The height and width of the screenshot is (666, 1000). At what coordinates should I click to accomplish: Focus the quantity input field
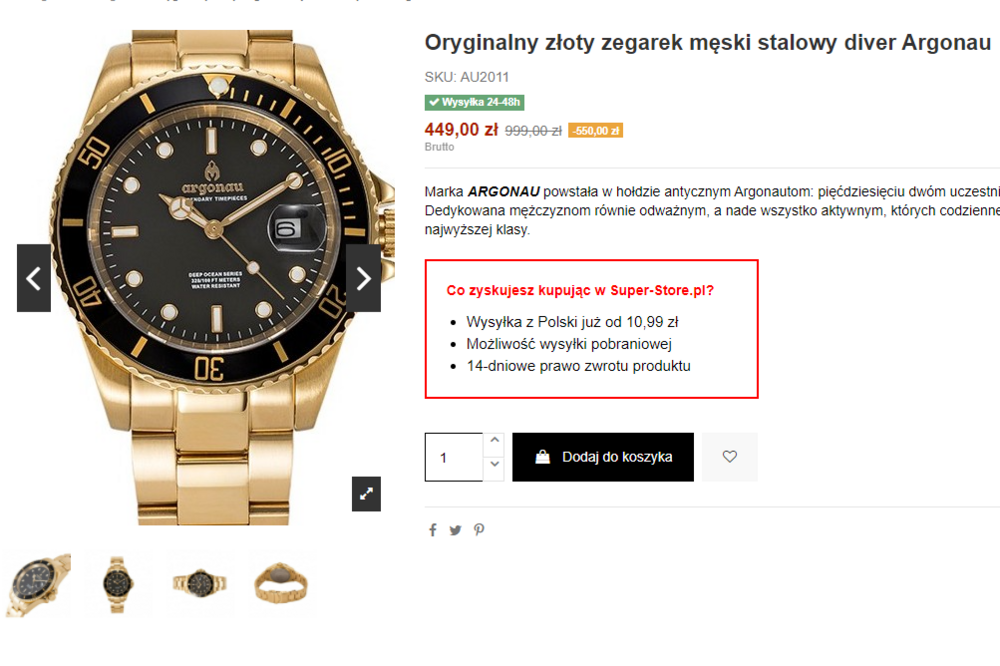coord(454,457)
